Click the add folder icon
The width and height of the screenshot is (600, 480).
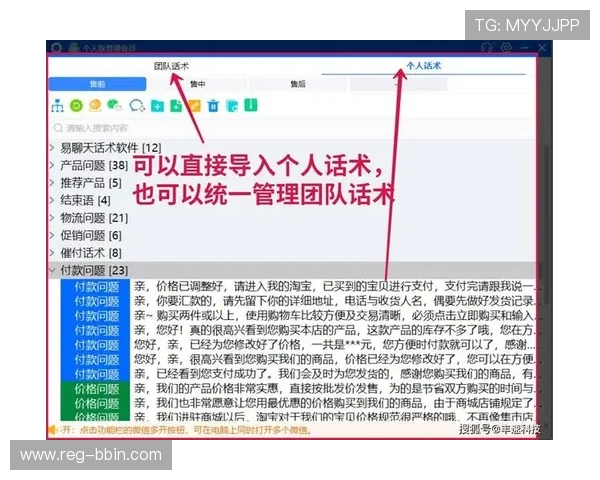click(157, 106)
